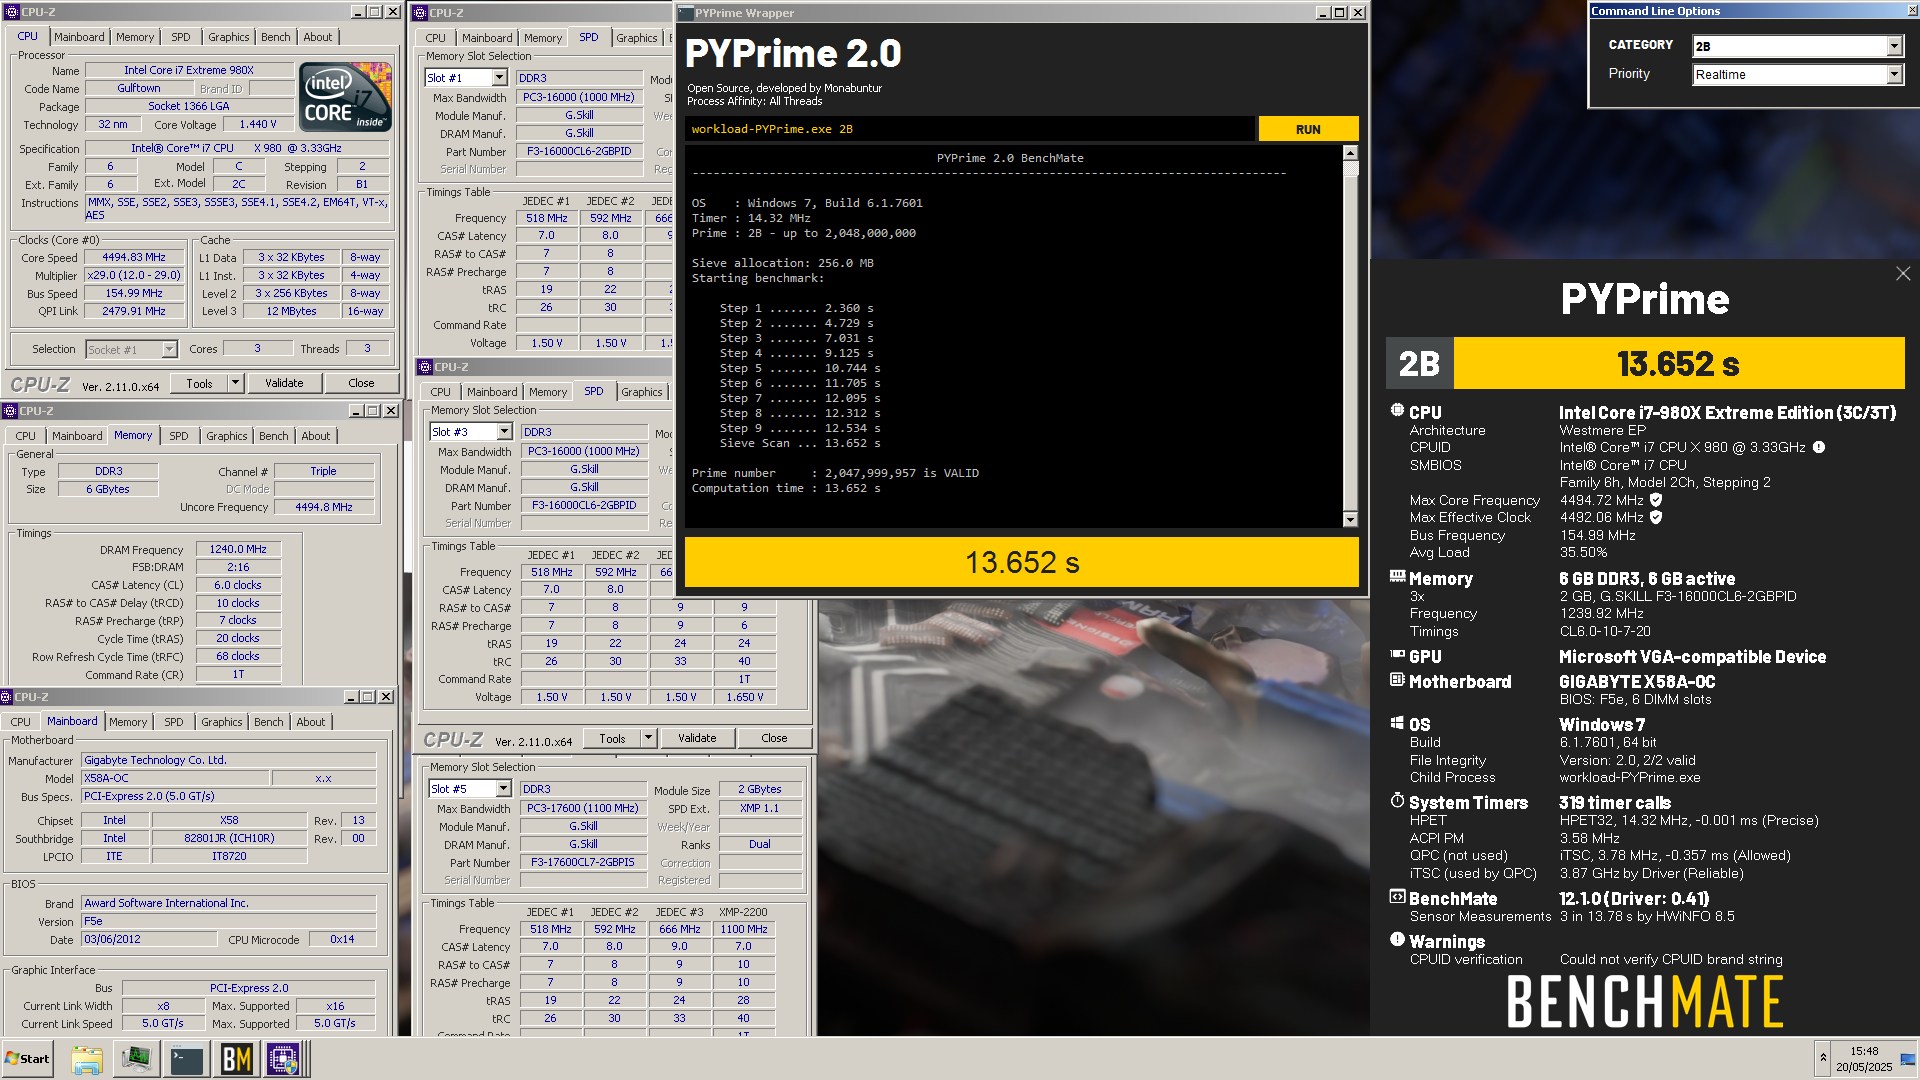Click Close in the Slot #3 SPD window

pyautogui.click(x=774, y=738)
